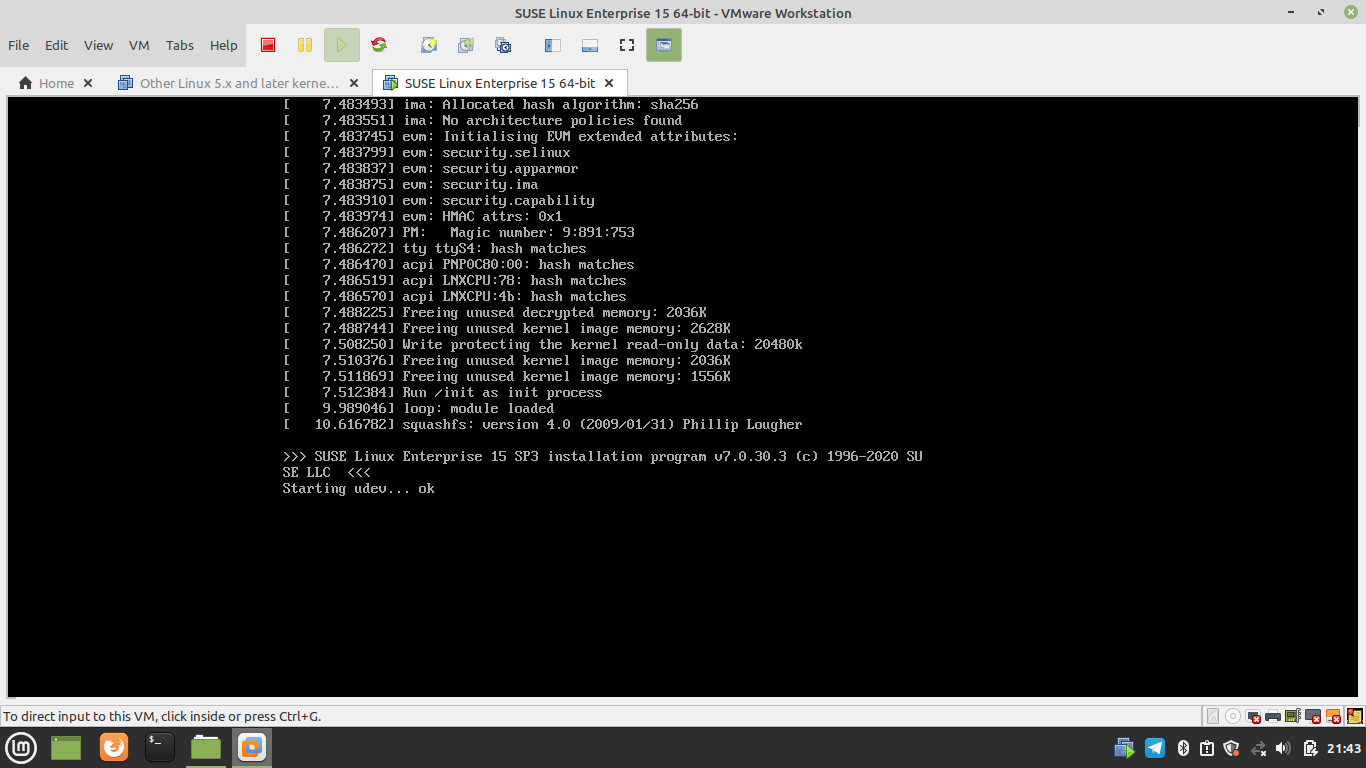The image size is (1366, 768).
Task: Click inside the VM console screen
Action: pyautogui.click(x=683, y=396)
